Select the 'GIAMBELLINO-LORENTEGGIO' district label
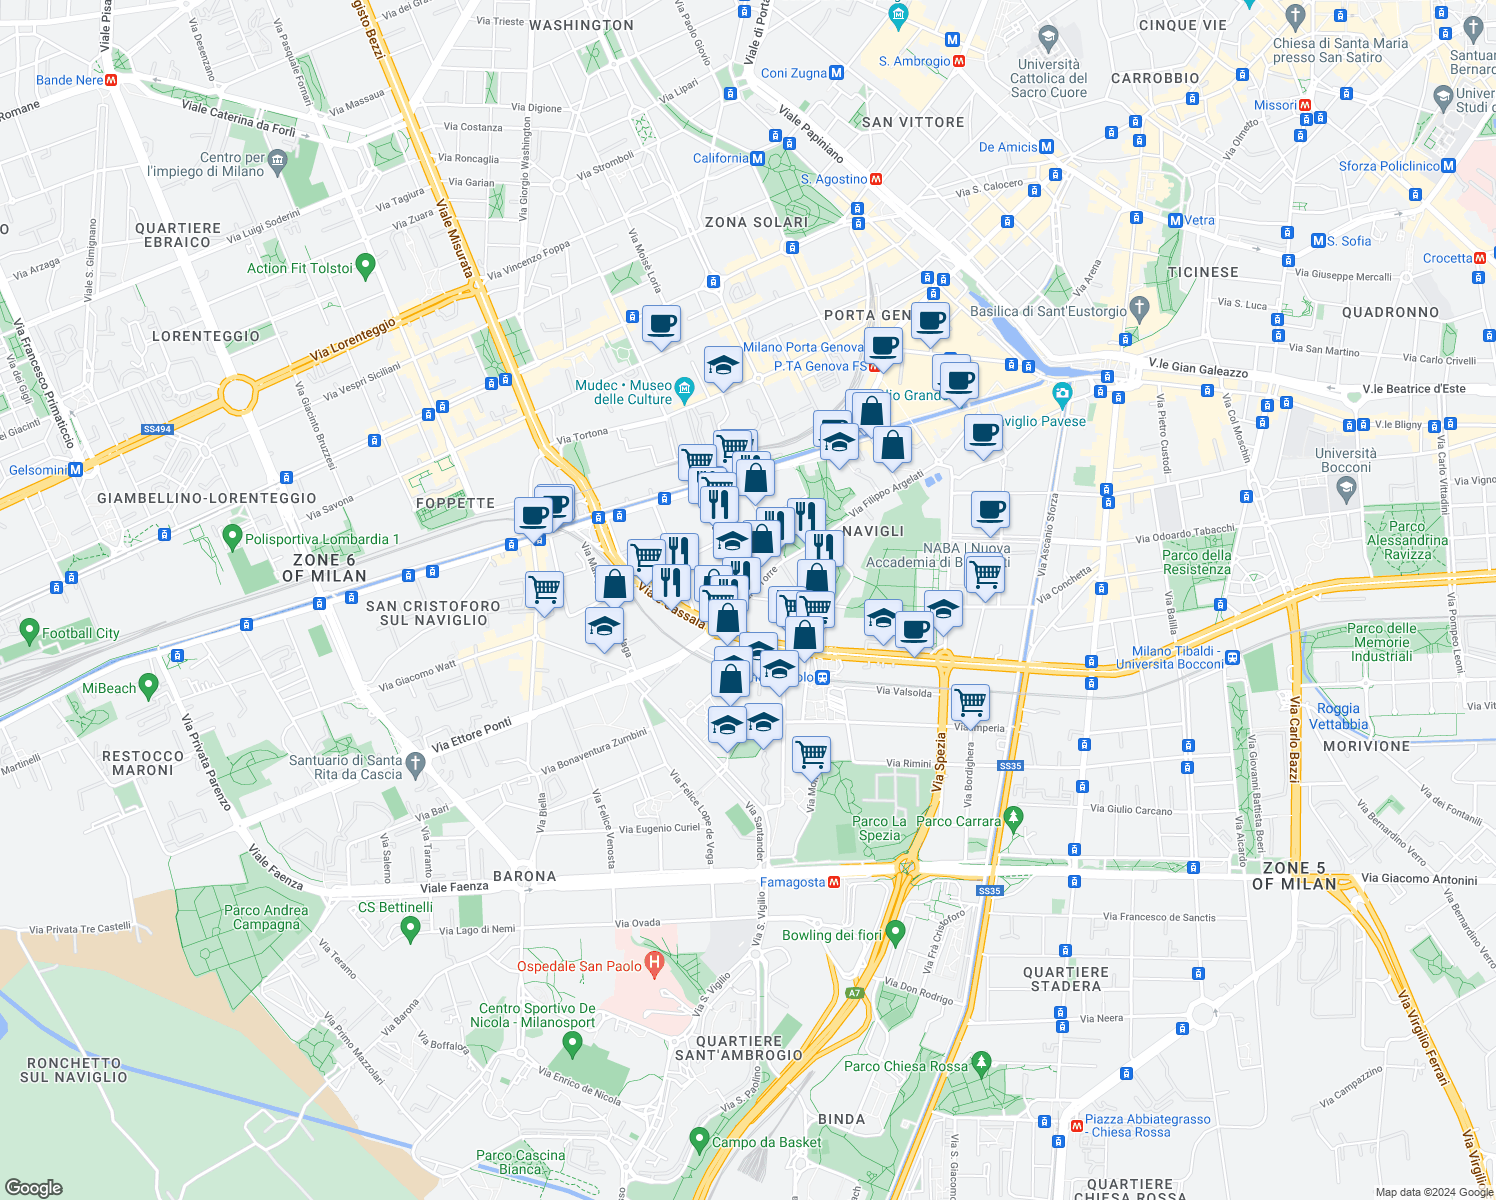The width and height of the screenshot is (1496, 1200). point(207,498)
